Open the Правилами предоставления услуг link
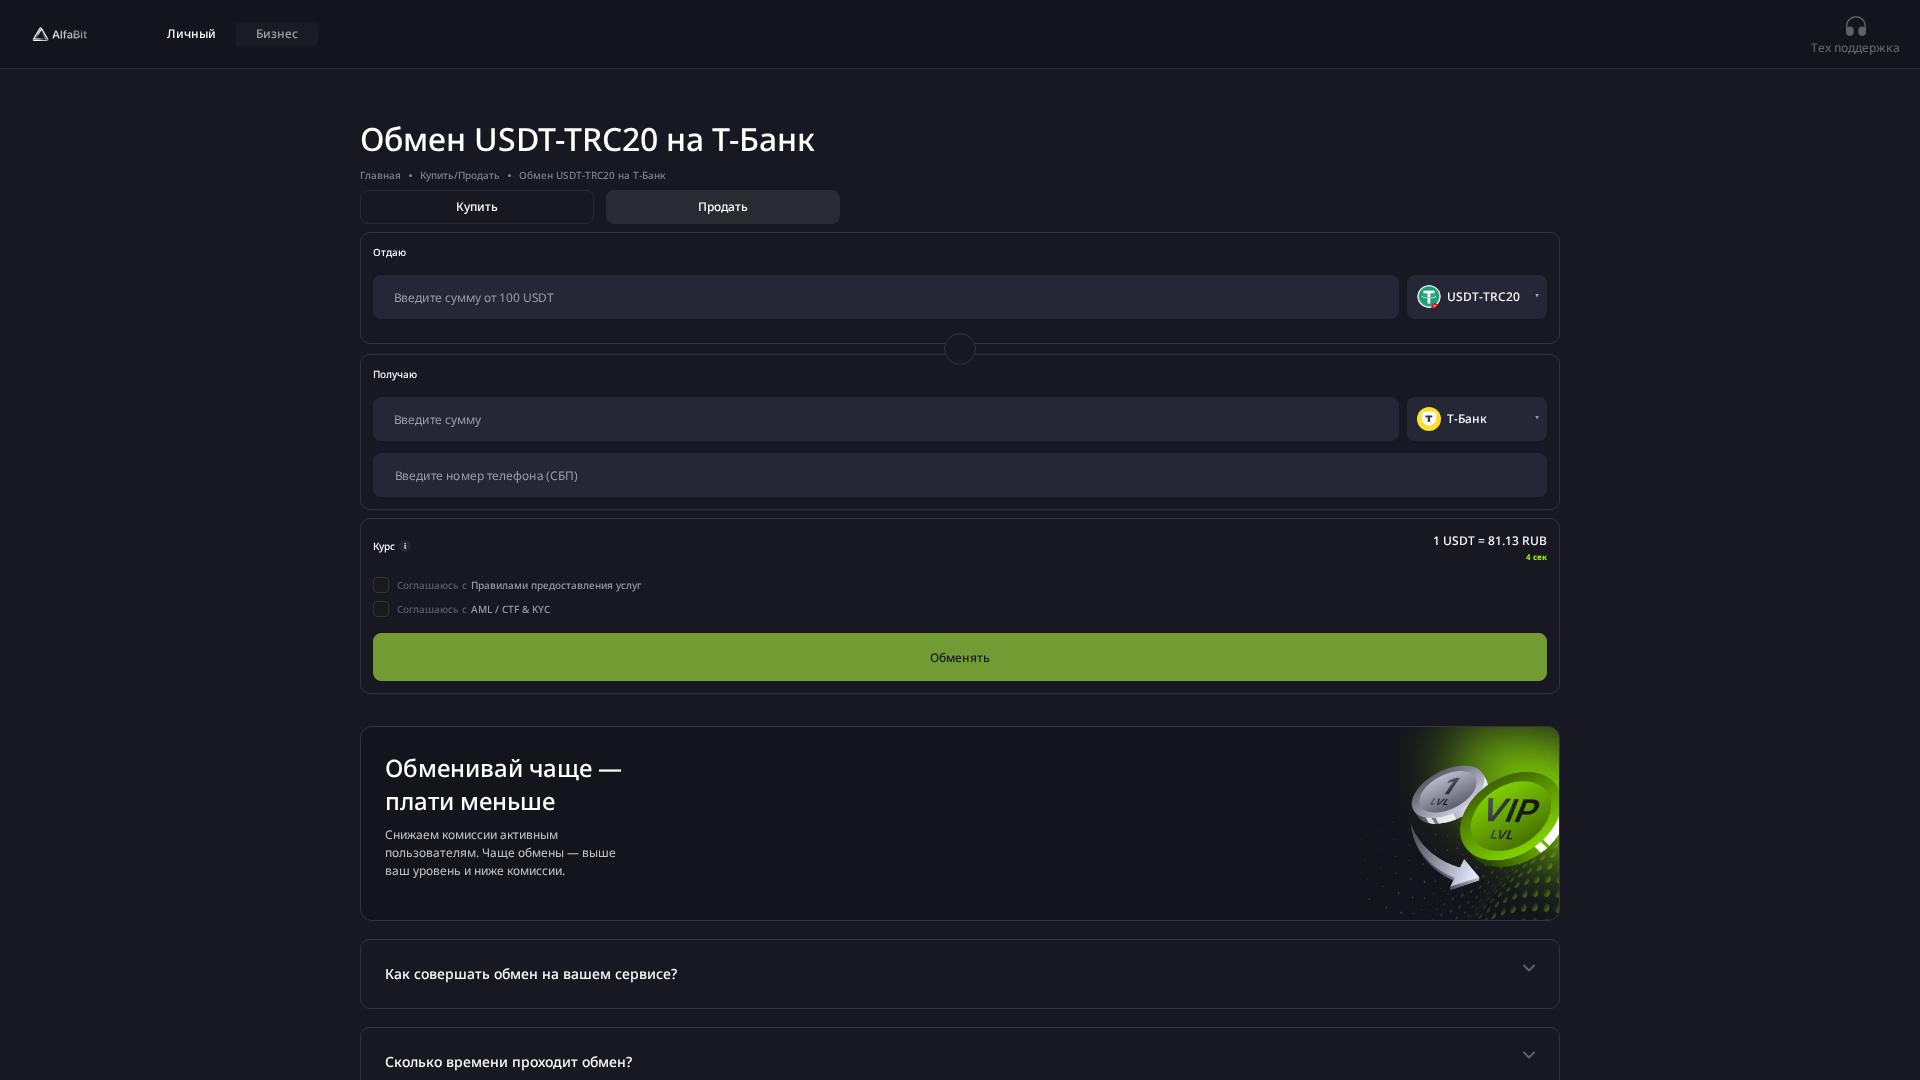Screen dimensions: 1920x1080 click(555, 585)
